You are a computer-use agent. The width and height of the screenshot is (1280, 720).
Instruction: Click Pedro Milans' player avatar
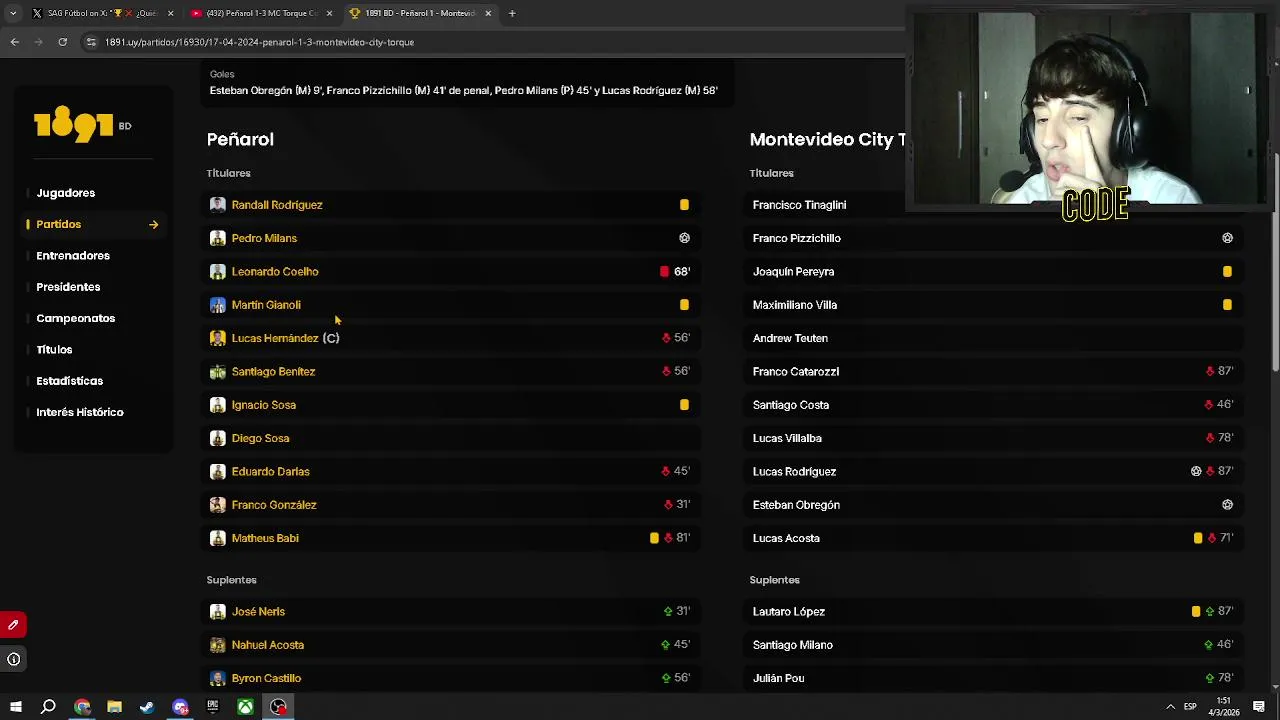217,238
